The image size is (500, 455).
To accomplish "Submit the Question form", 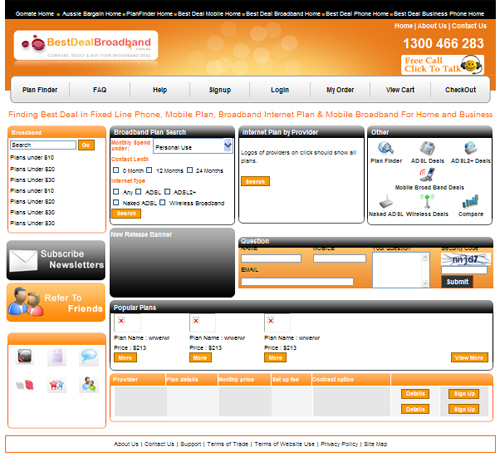I will (x=457, y=282).
